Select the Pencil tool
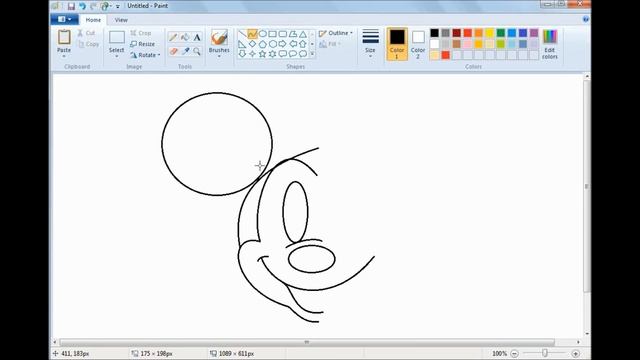 point(173,38)
